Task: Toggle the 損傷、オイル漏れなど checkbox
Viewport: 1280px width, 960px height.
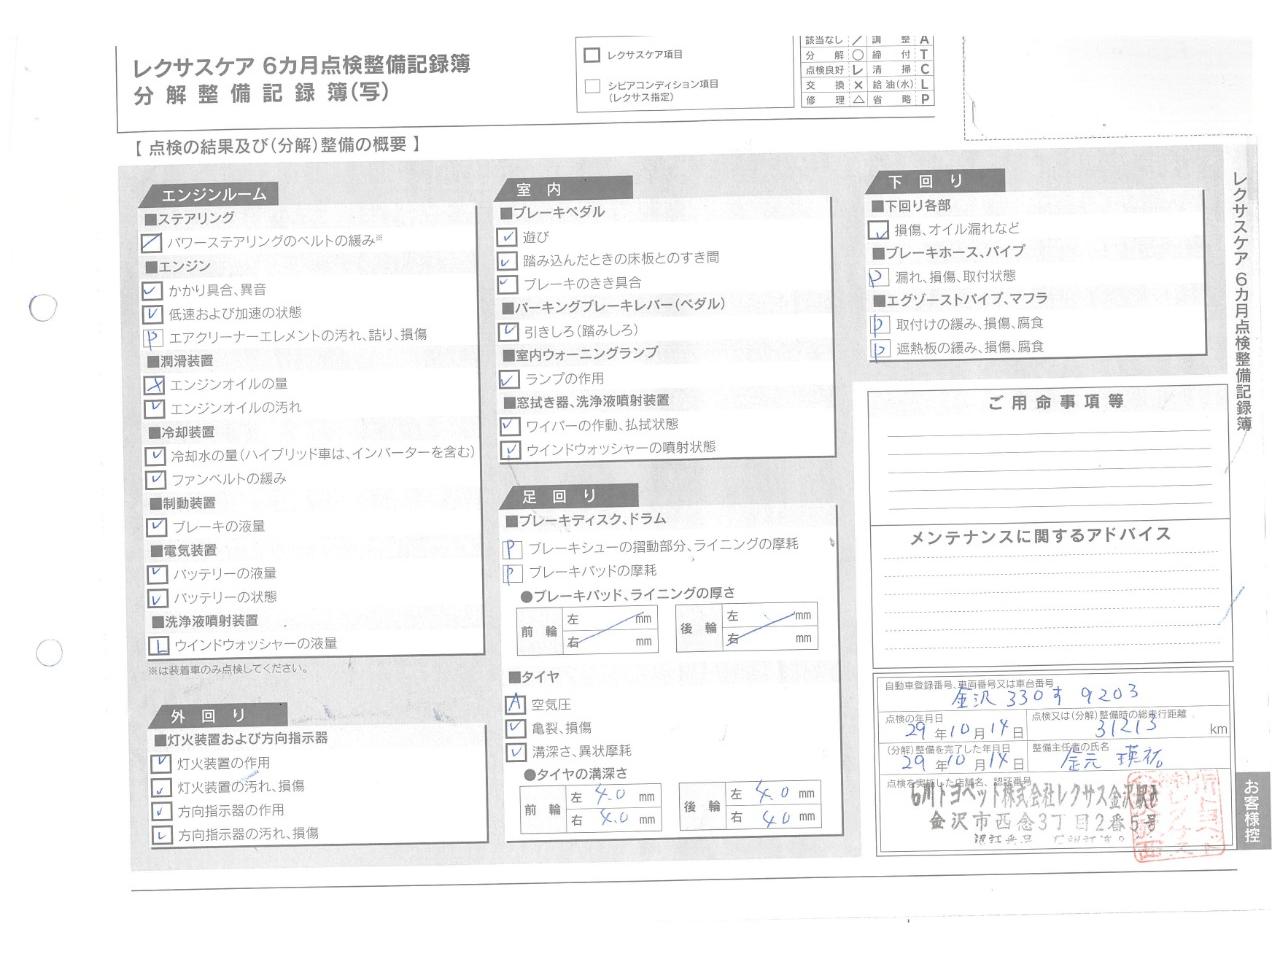Action: [x=878, y=230]
